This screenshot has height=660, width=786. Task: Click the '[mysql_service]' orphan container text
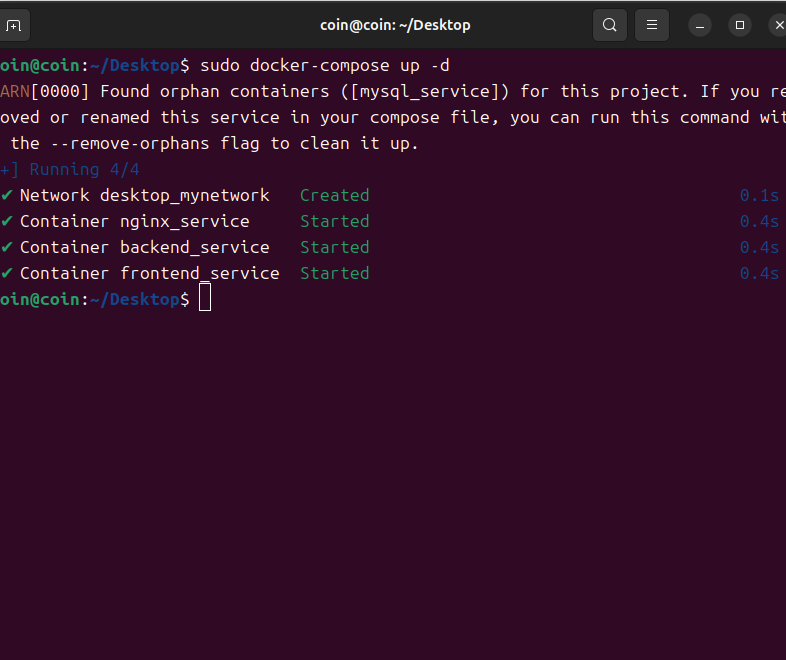pyautogui.click(x=425, y=92)
